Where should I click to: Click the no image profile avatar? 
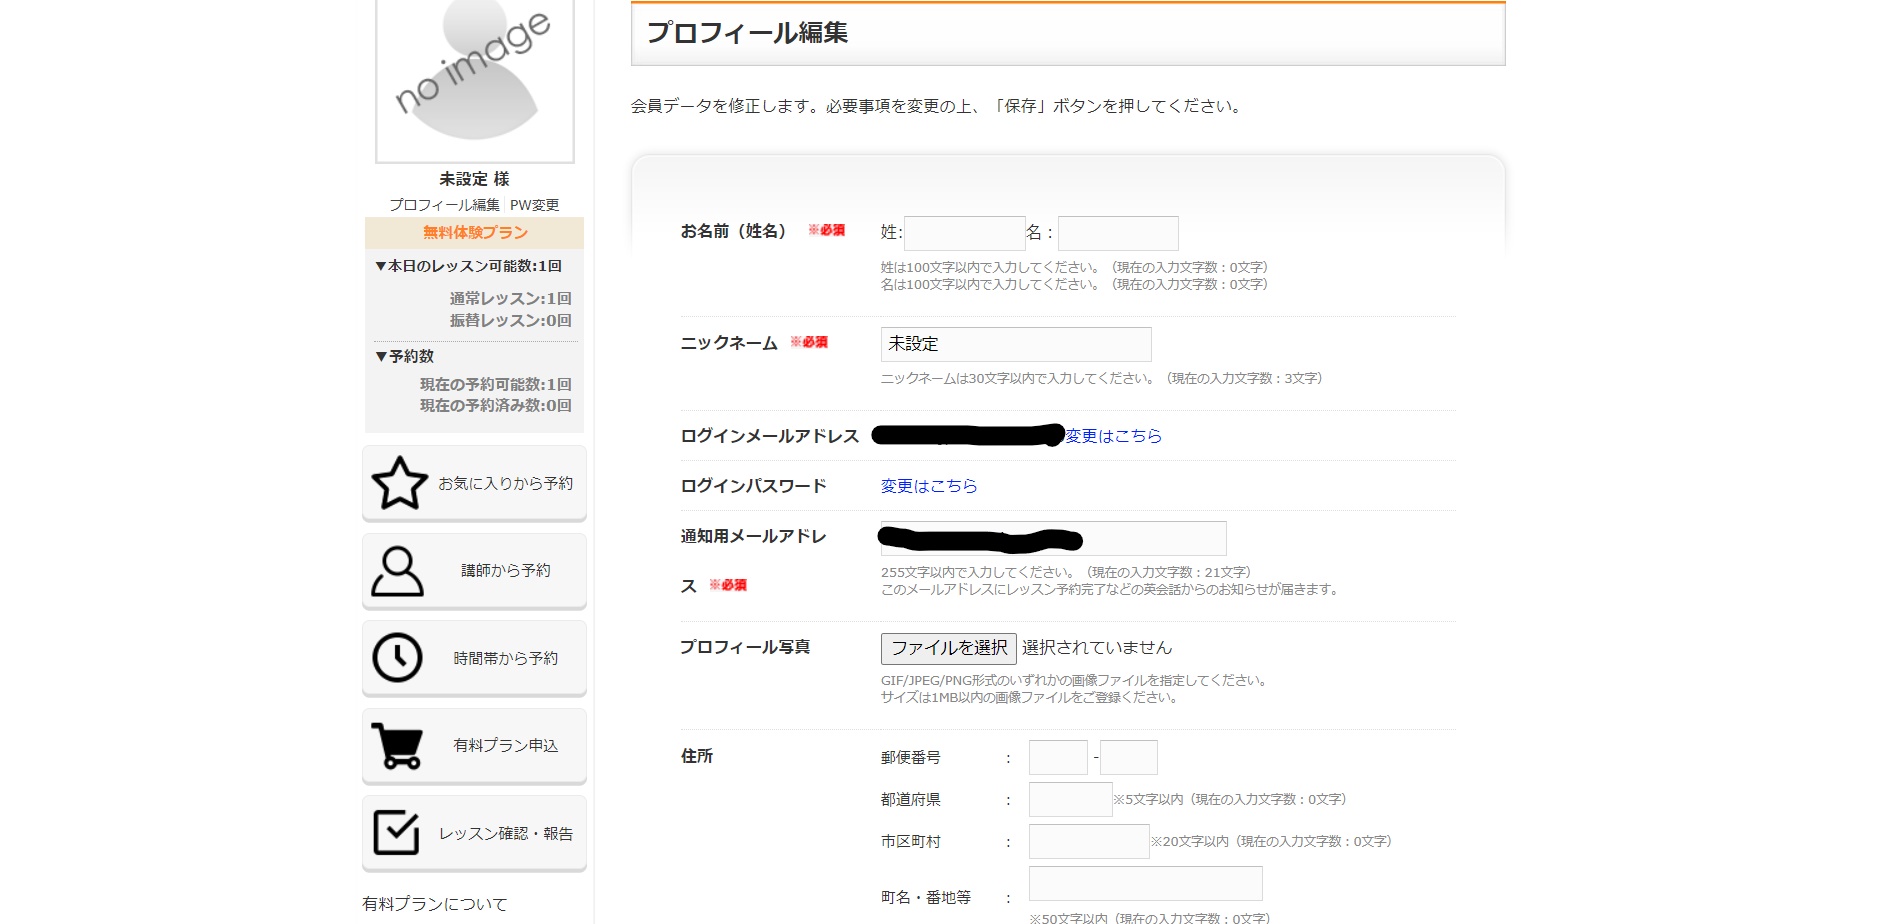tap(474, 80)
